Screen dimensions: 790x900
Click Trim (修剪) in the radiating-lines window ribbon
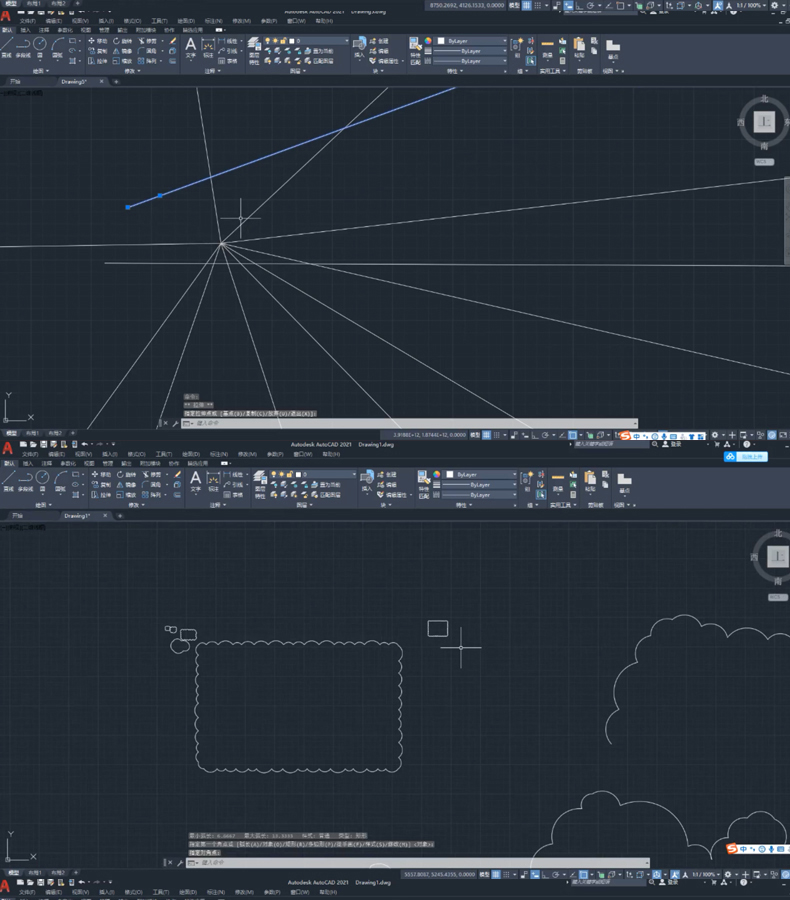pyautogui.click(x=148, y=41)
